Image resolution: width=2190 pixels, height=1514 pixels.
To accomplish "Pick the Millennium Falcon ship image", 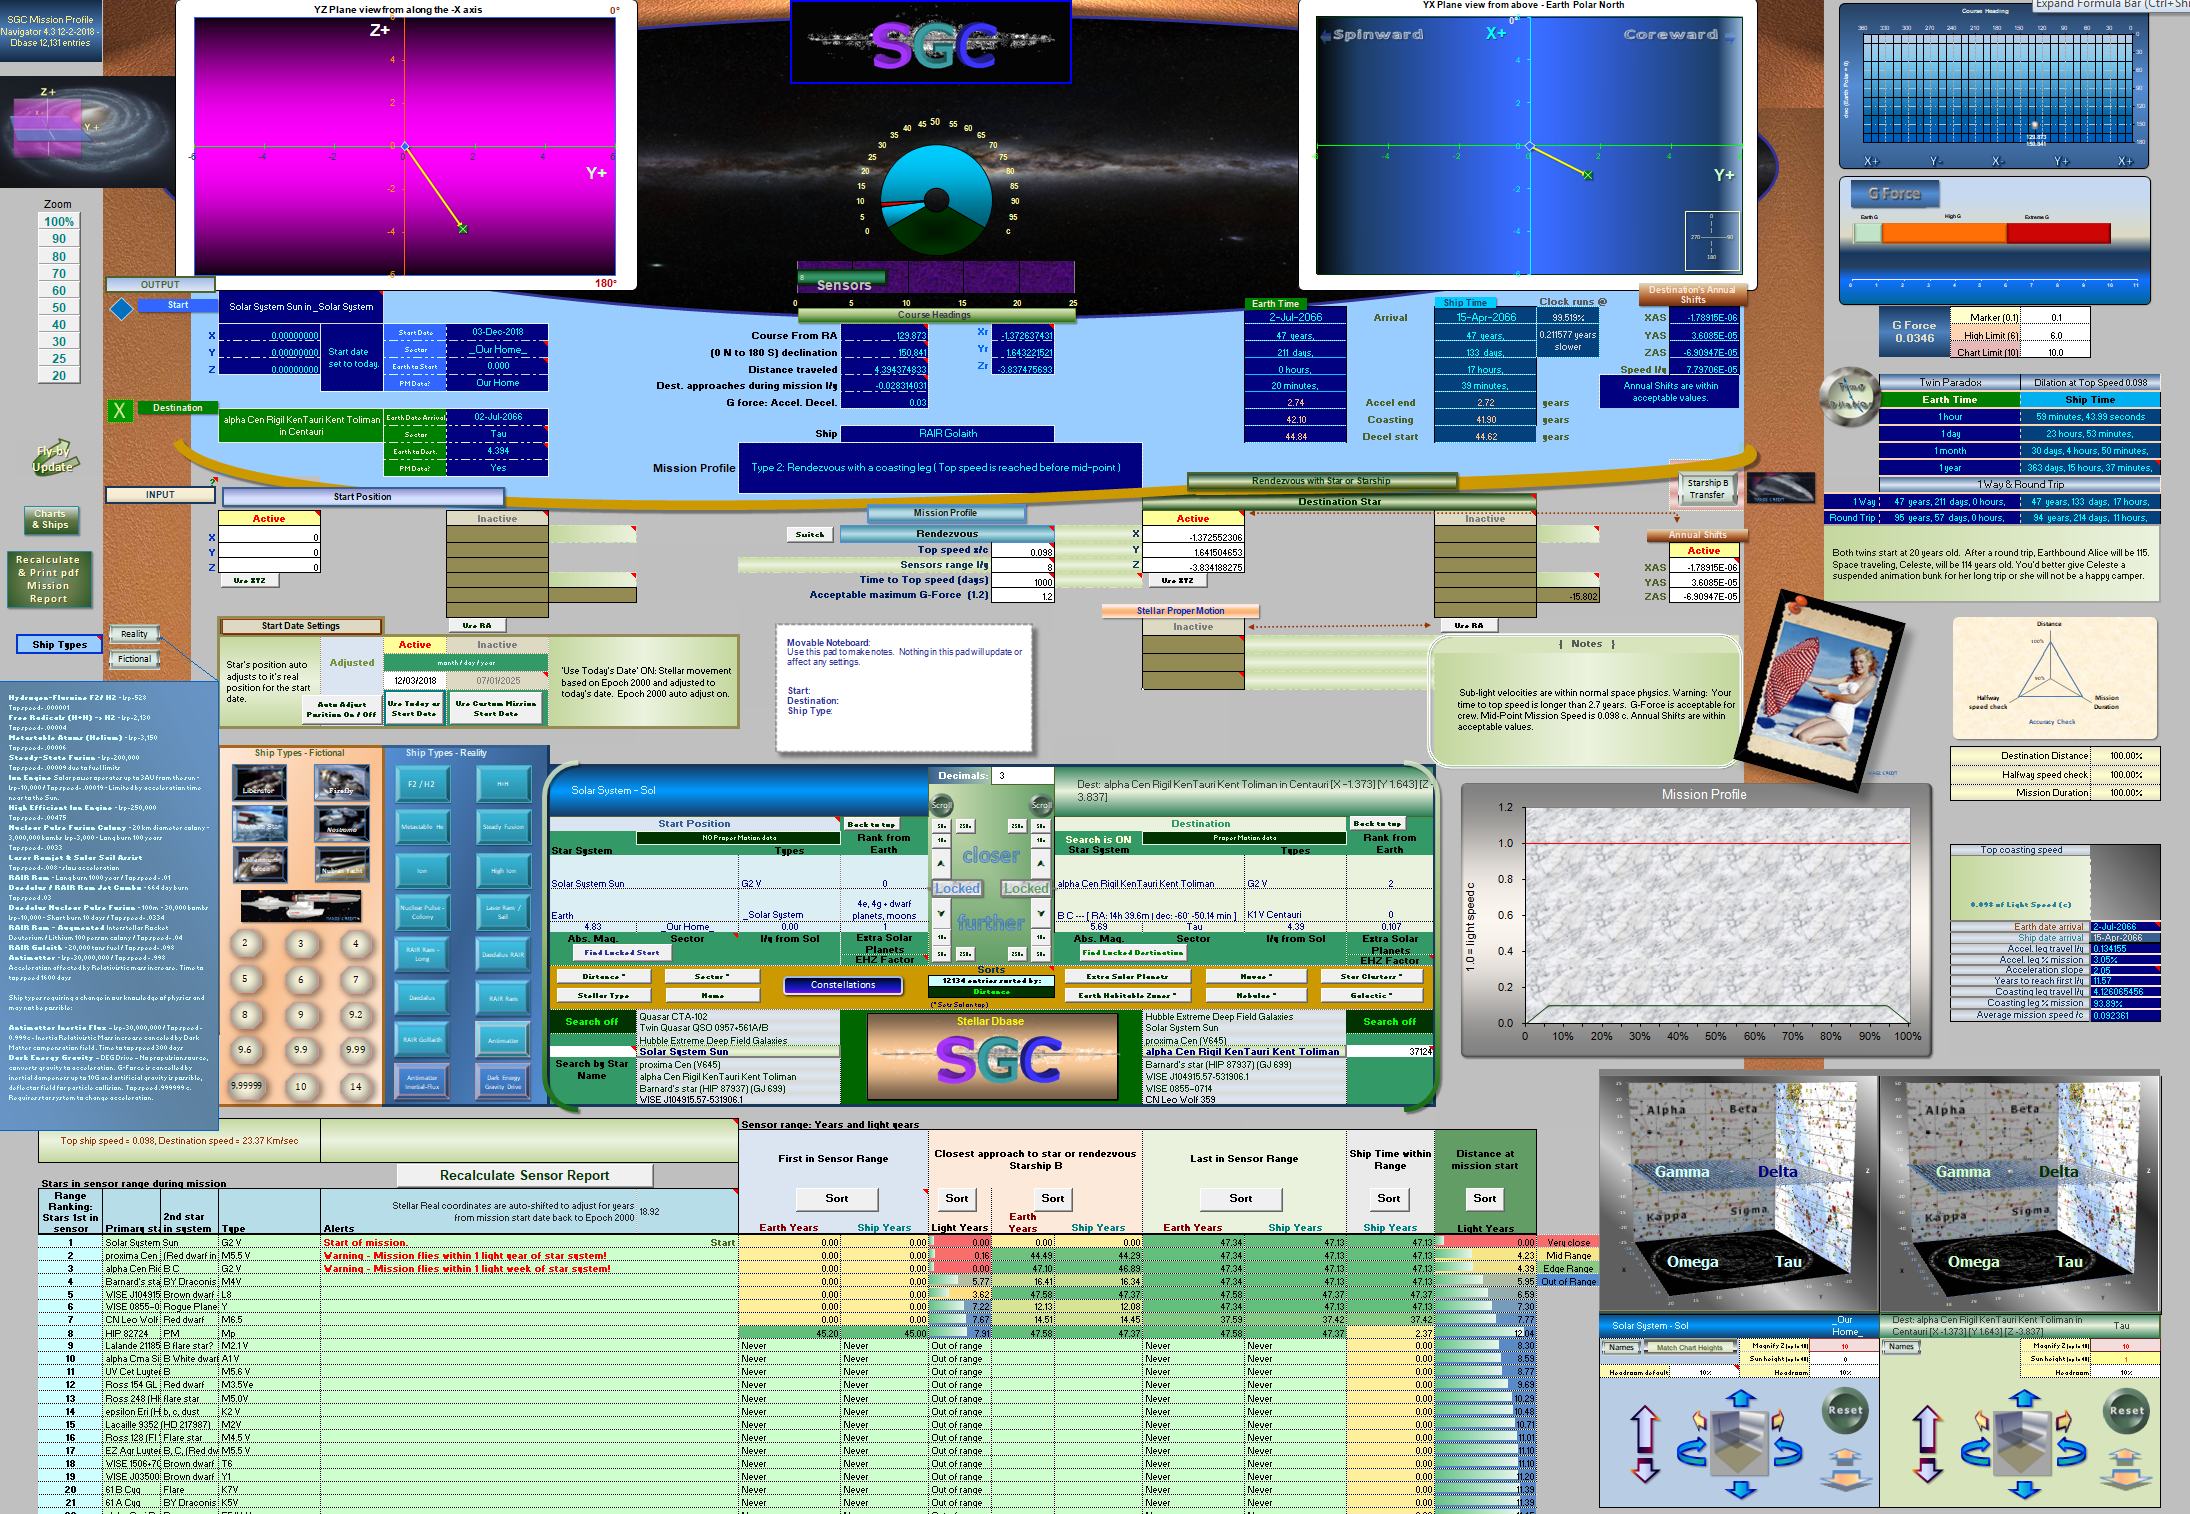I will 258,864.
